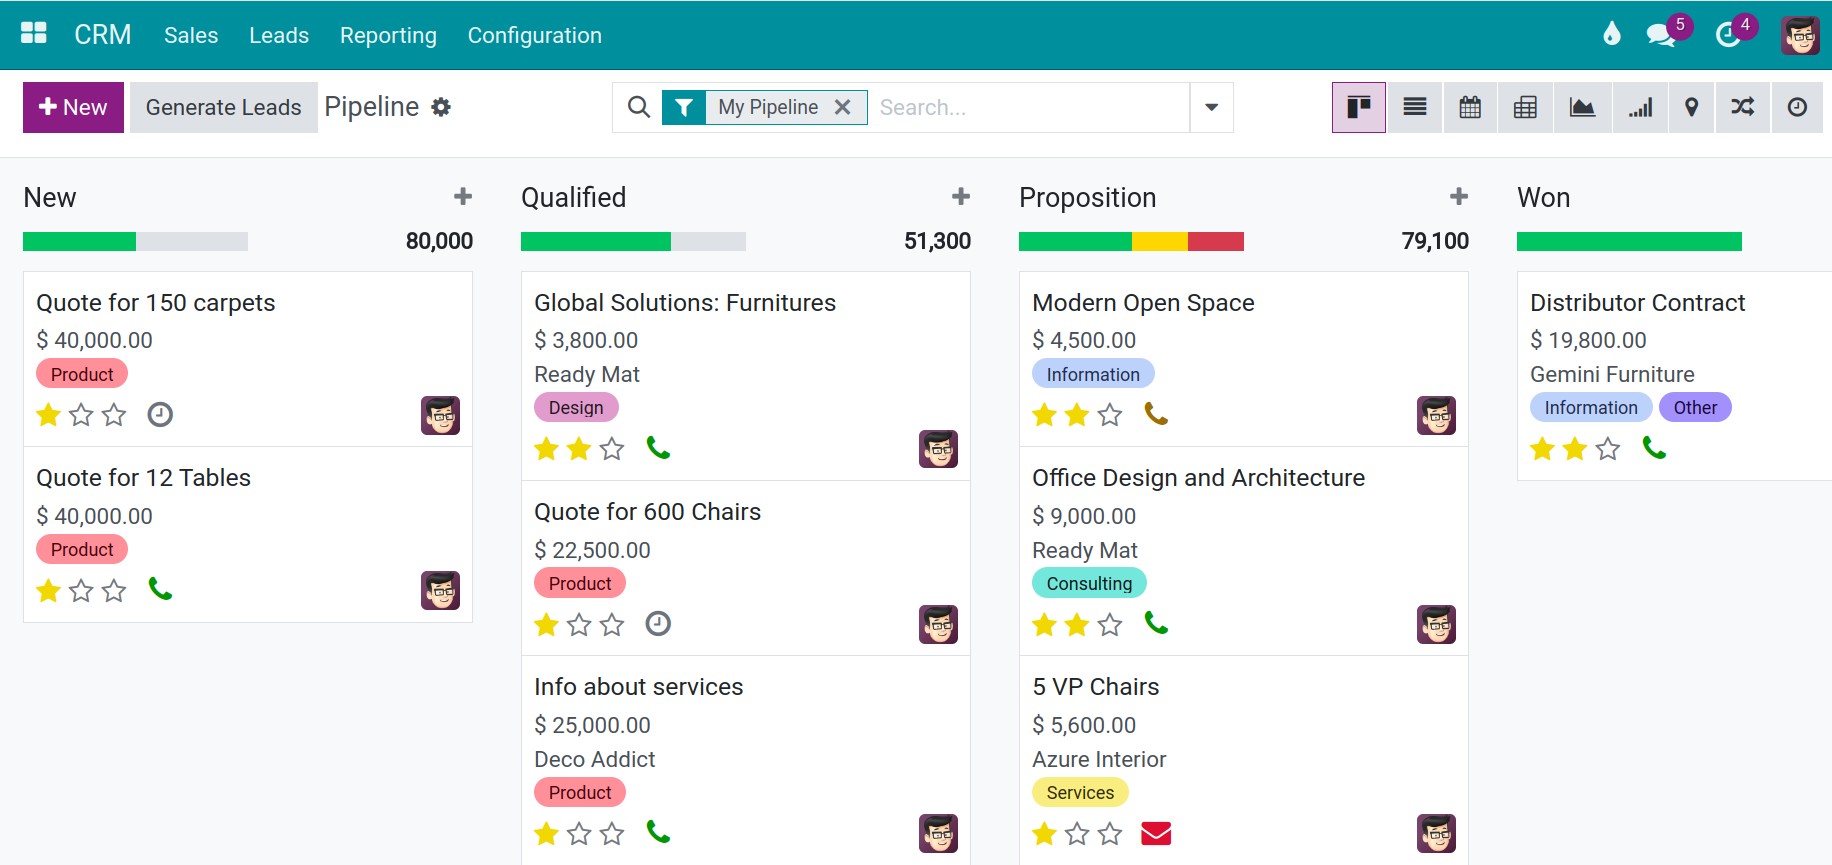Open Pipeline gear settings menu

pyautogui.click(x=441, y=107)
